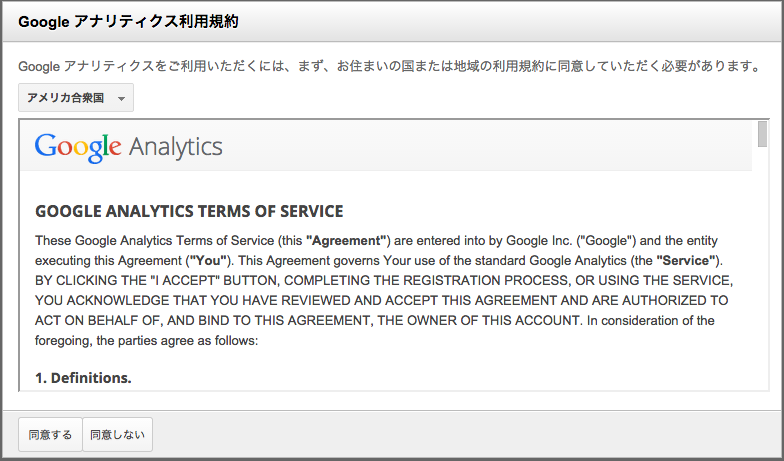
Task: Click the scrollbar track below the thumb
Action: pos(762,270)
